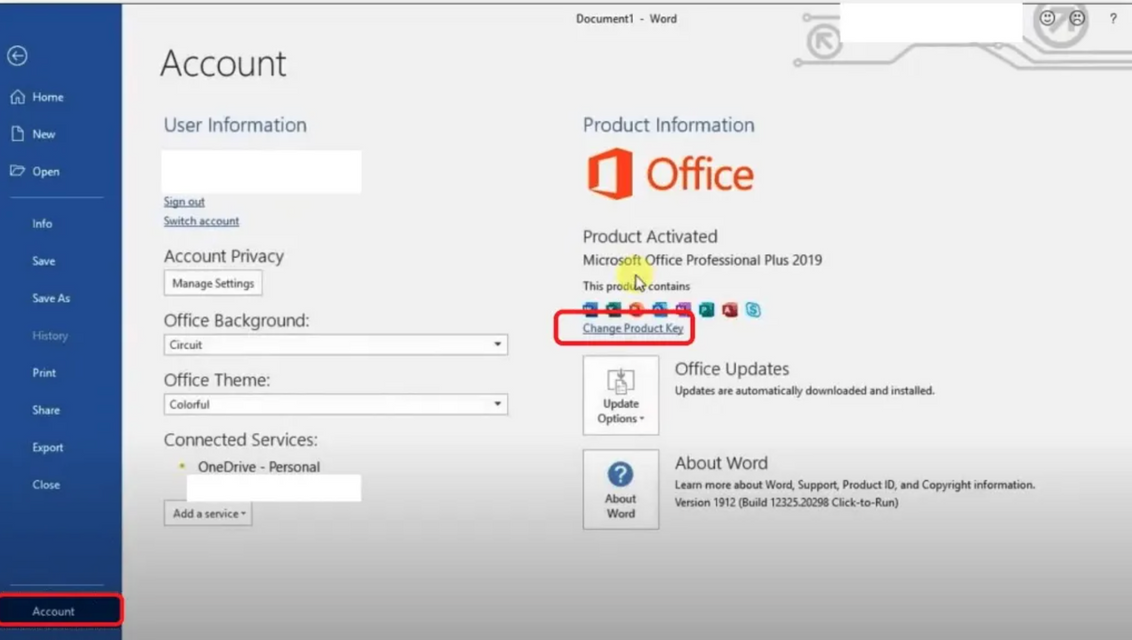
Task: Click the OneDrive - Personal service entry
Action: [258, 467]
